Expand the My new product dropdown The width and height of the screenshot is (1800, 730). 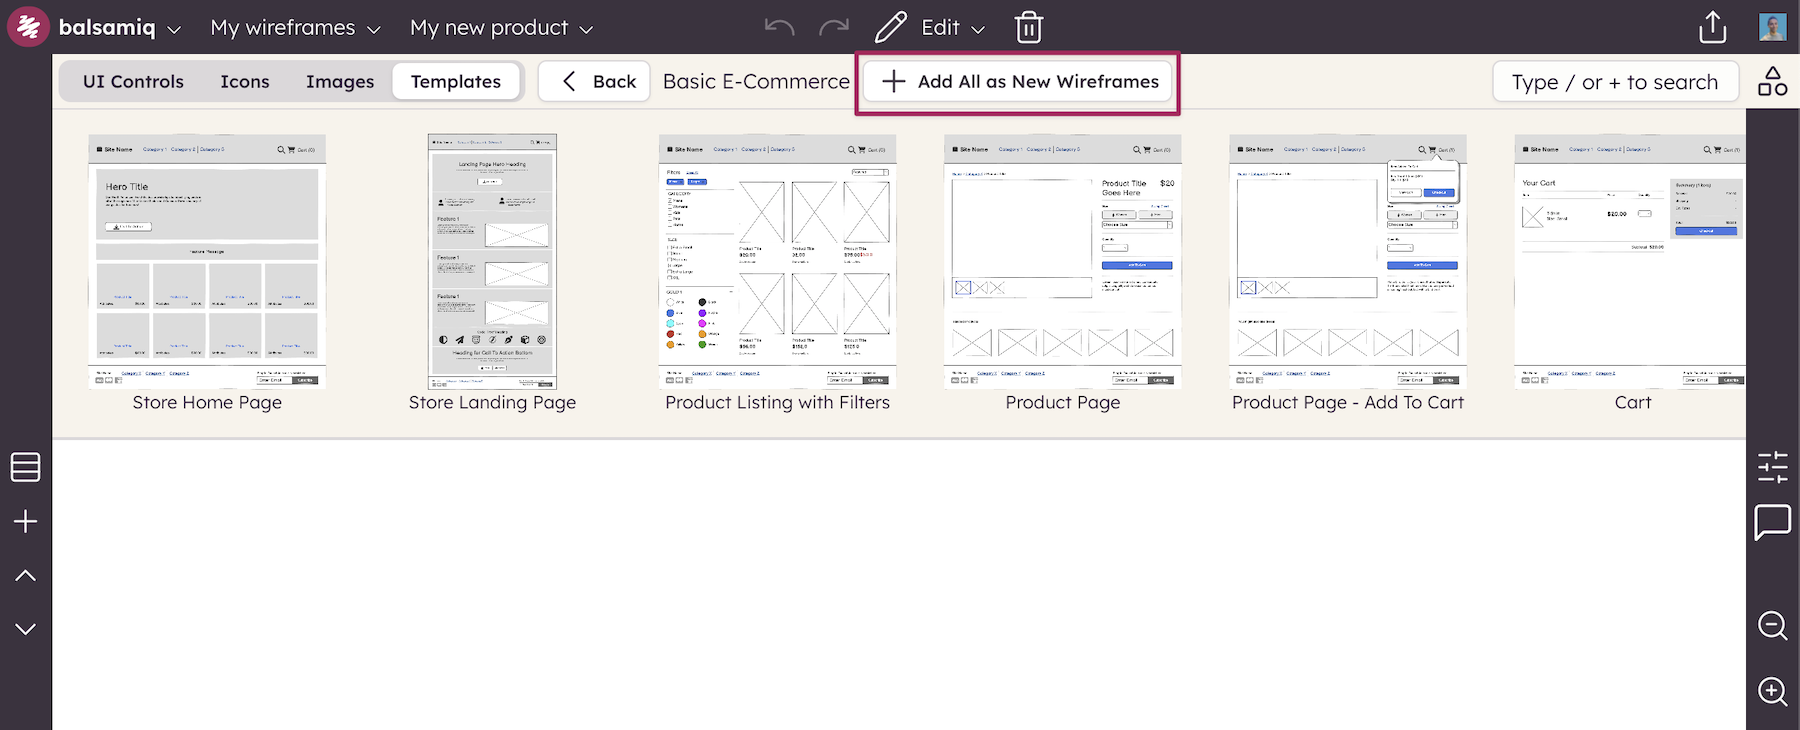coord(501,28)
